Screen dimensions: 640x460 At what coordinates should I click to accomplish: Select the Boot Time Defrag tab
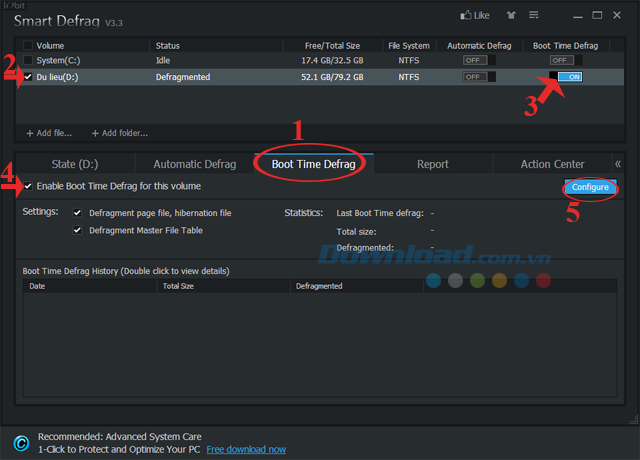point(313,164)
